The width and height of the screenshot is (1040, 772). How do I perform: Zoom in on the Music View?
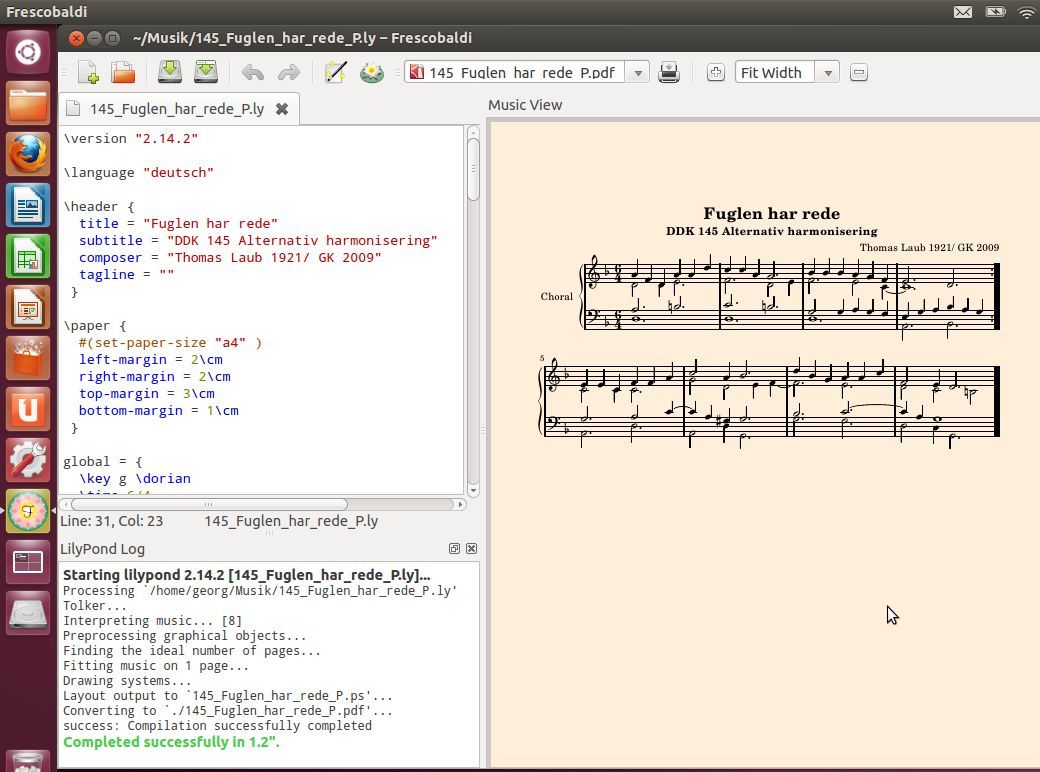click(x=716, y=72)
